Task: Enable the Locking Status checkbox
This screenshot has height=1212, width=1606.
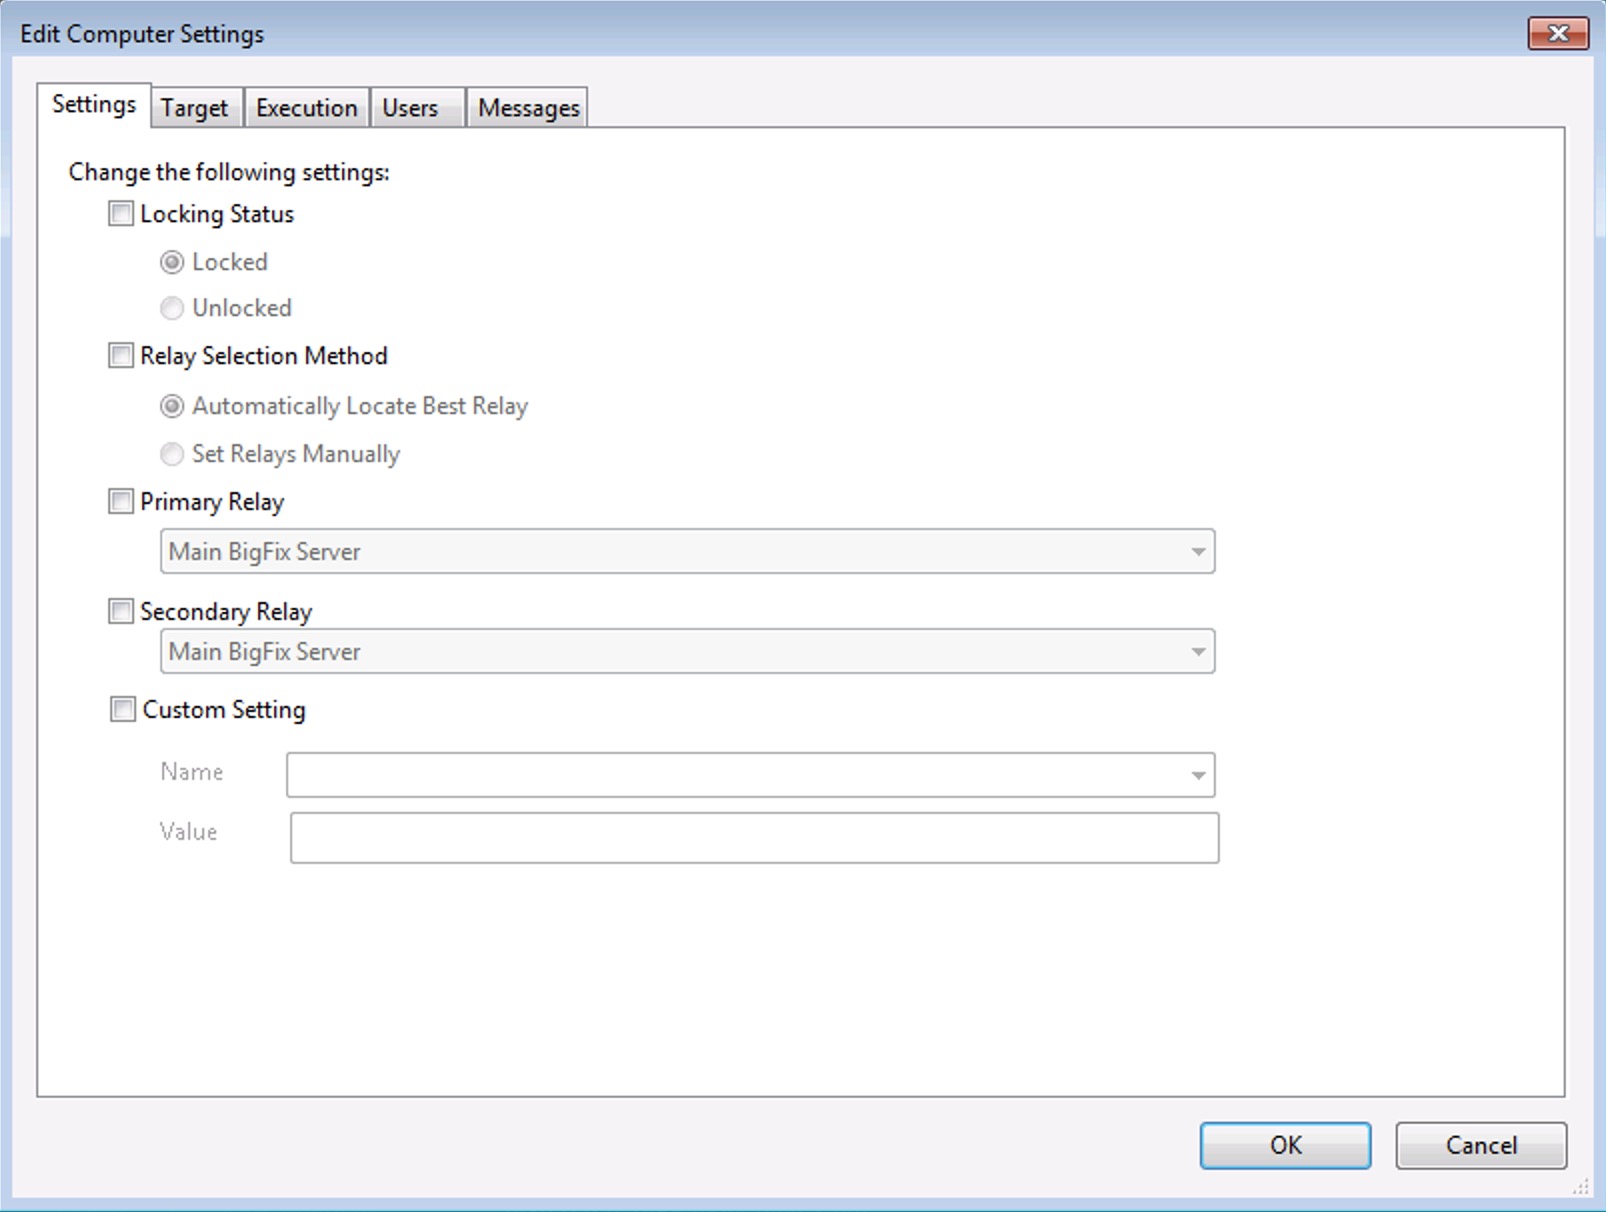Action: 120,212
